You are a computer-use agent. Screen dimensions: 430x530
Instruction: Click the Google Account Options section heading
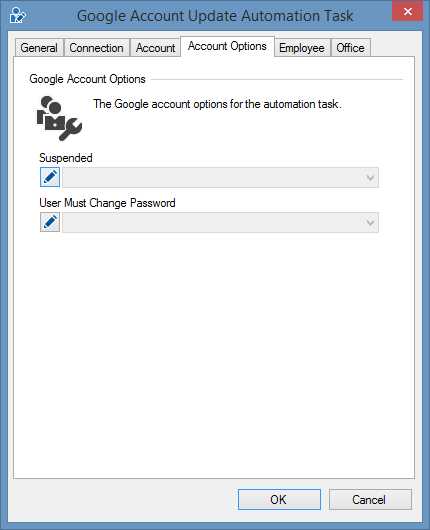[x=87, y=79]
